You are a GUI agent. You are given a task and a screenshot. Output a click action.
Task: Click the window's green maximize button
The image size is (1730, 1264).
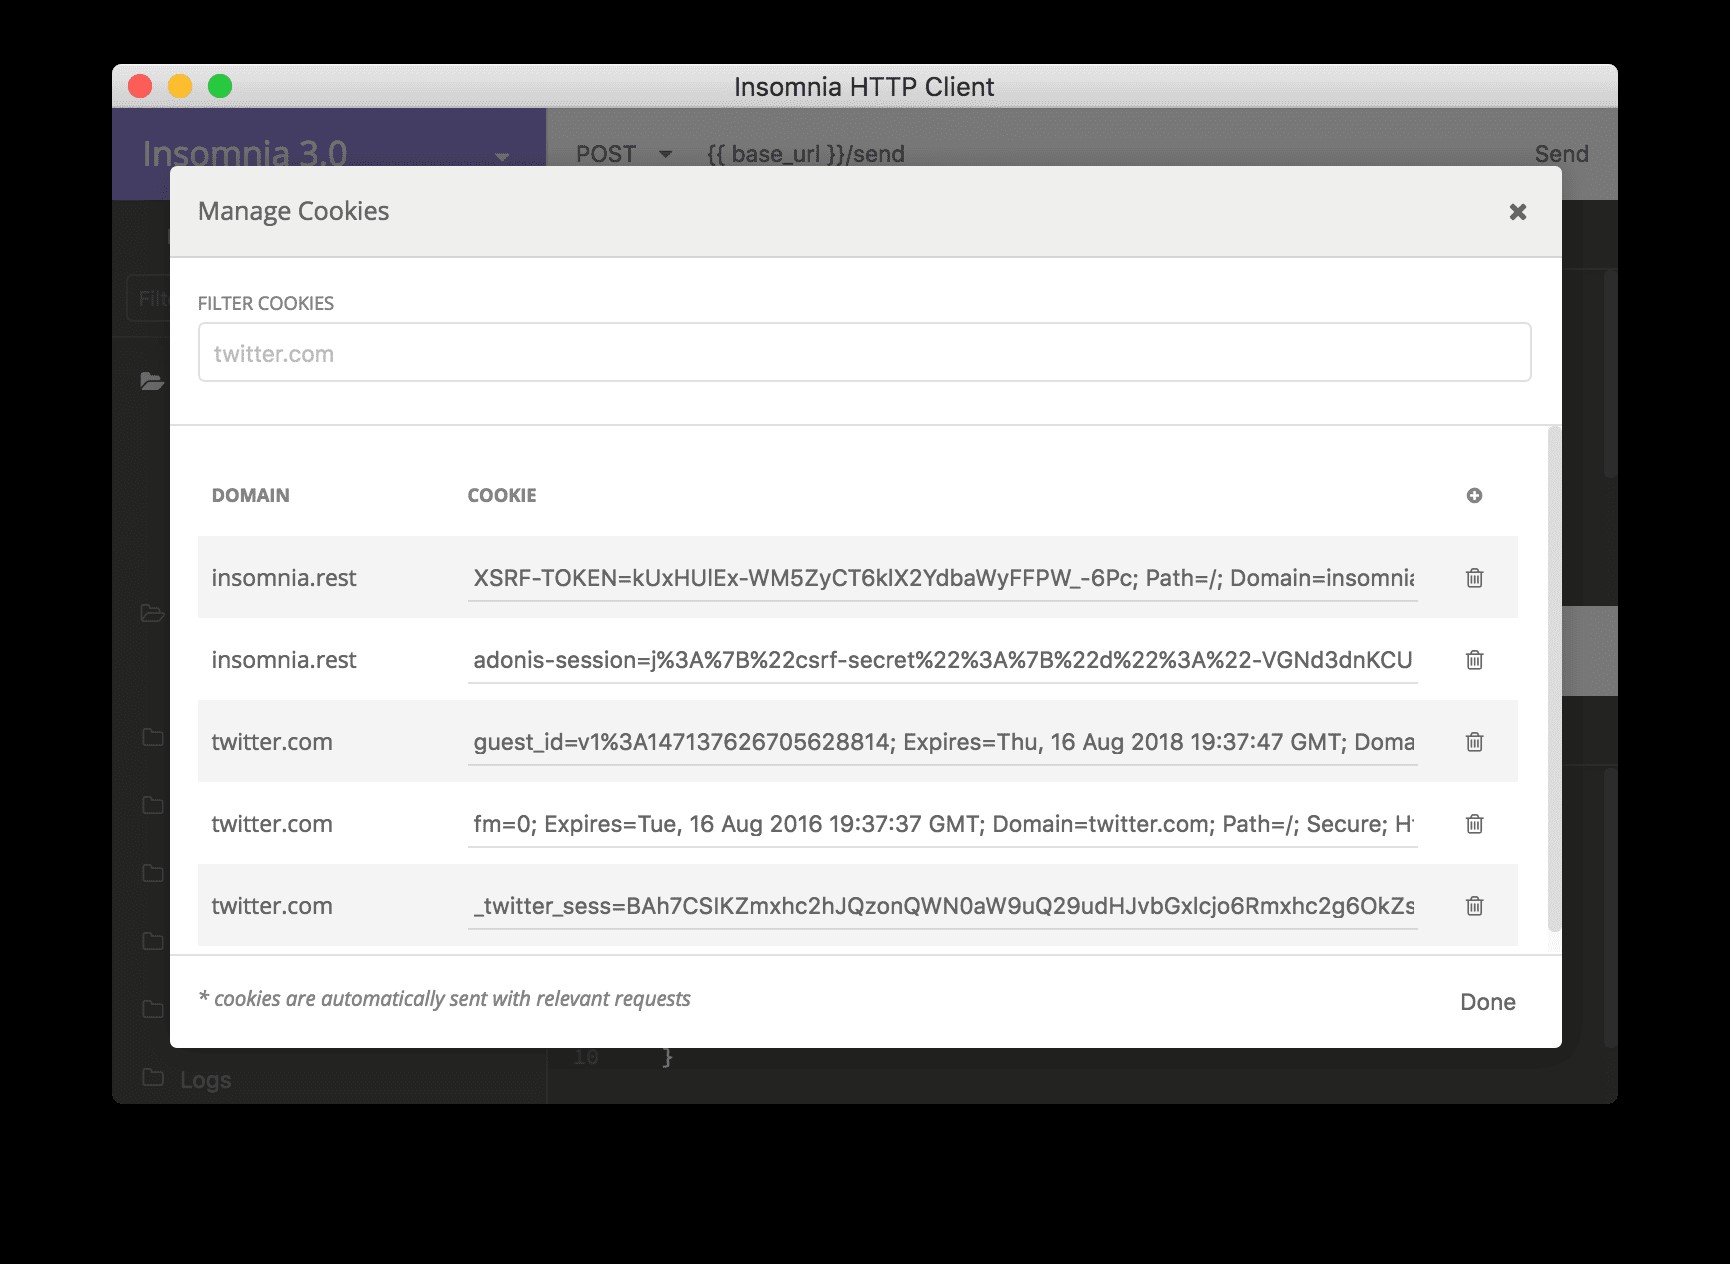click(x=220, y=86)
